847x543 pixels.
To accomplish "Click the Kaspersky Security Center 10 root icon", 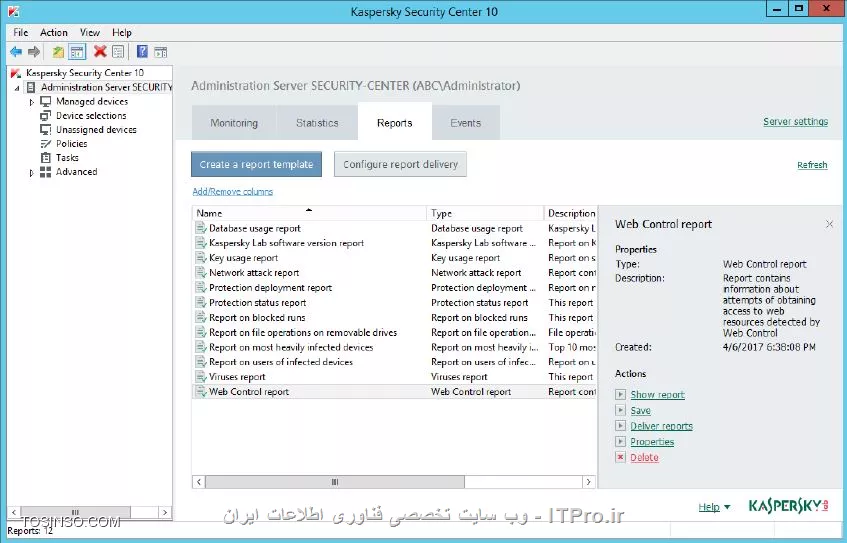I will [x=16, y=73].
